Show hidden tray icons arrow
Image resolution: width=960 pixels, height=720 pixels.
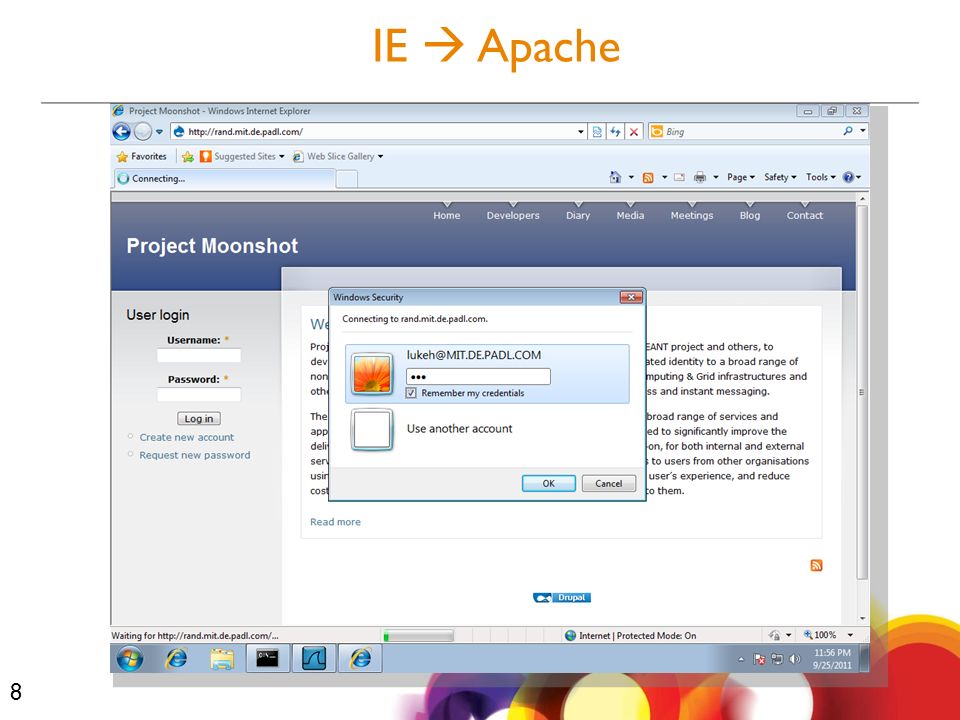[x=741, y=659]
